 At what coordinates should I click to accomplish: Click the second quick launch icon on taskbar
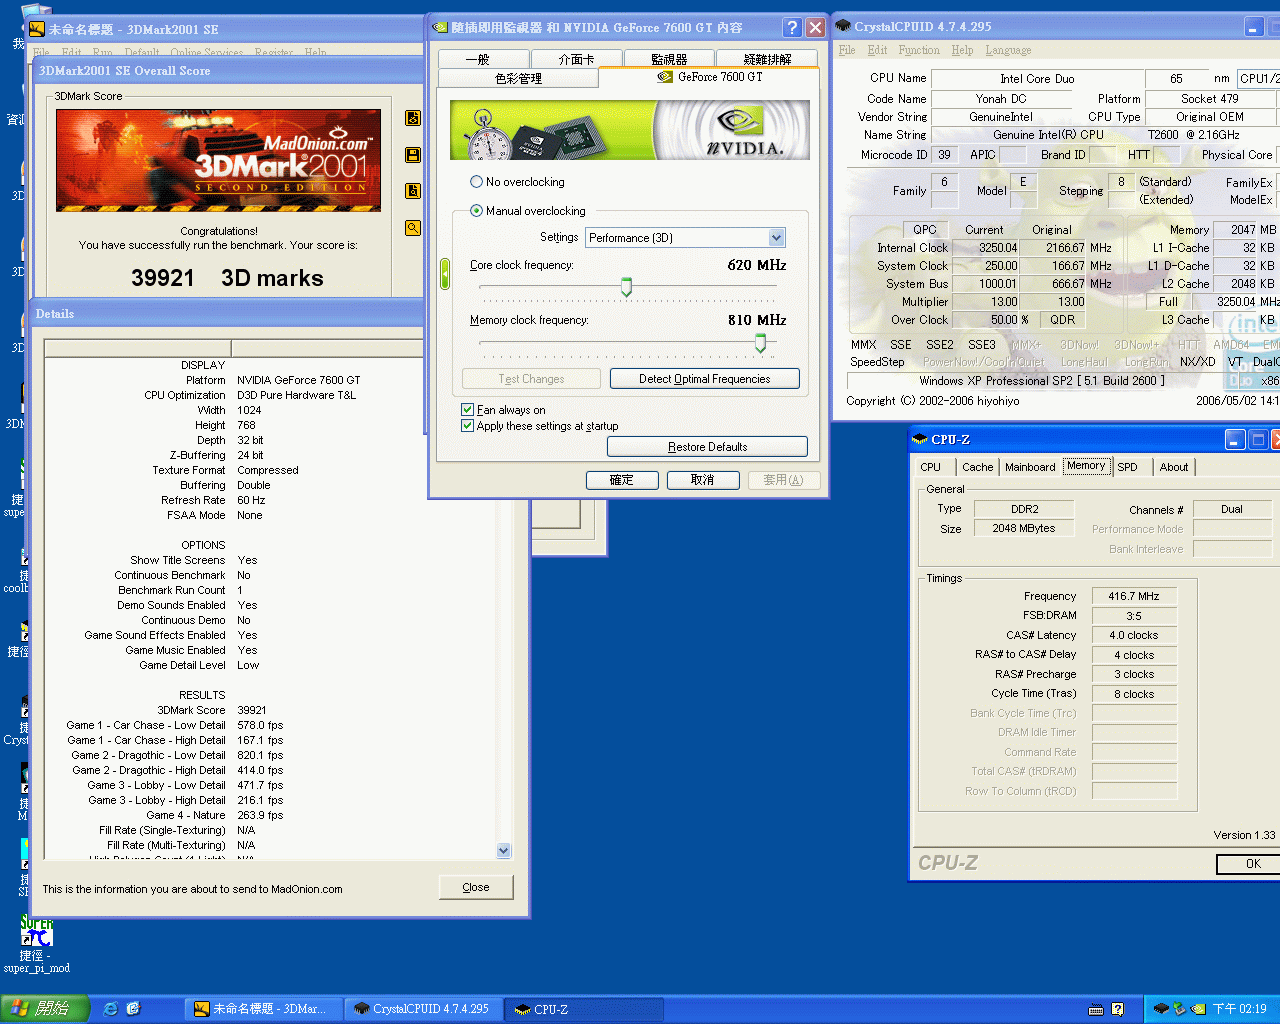coord(133,1009)
